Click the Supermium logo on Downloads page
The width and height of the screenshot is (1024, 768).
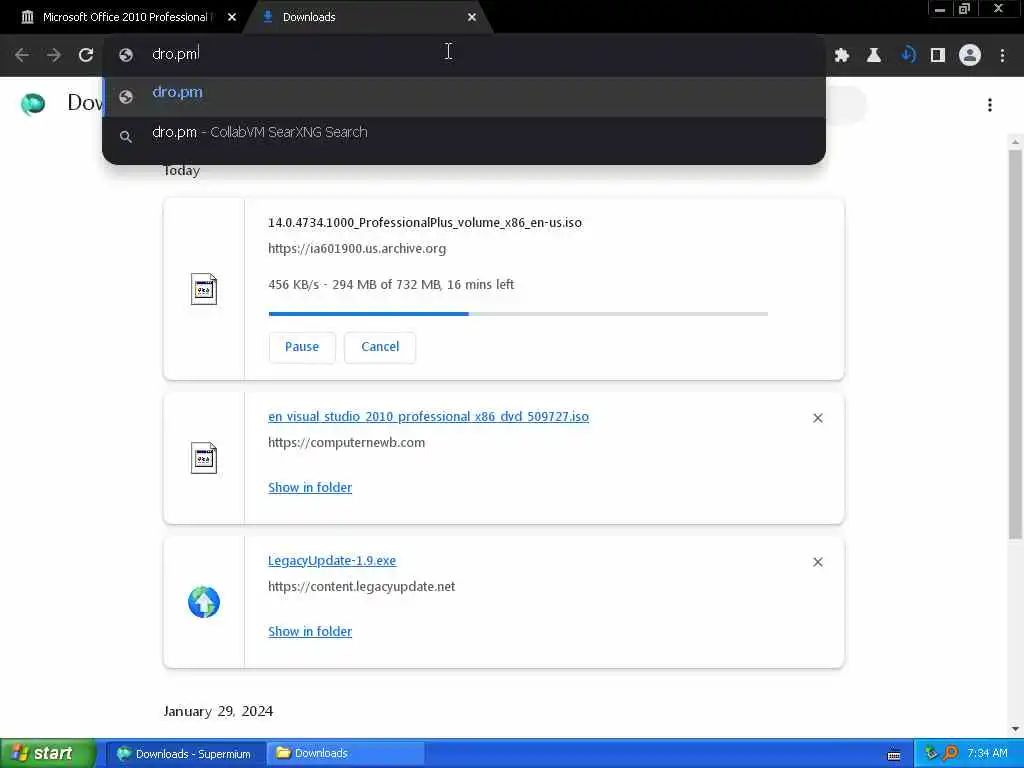tap(33, 103)
